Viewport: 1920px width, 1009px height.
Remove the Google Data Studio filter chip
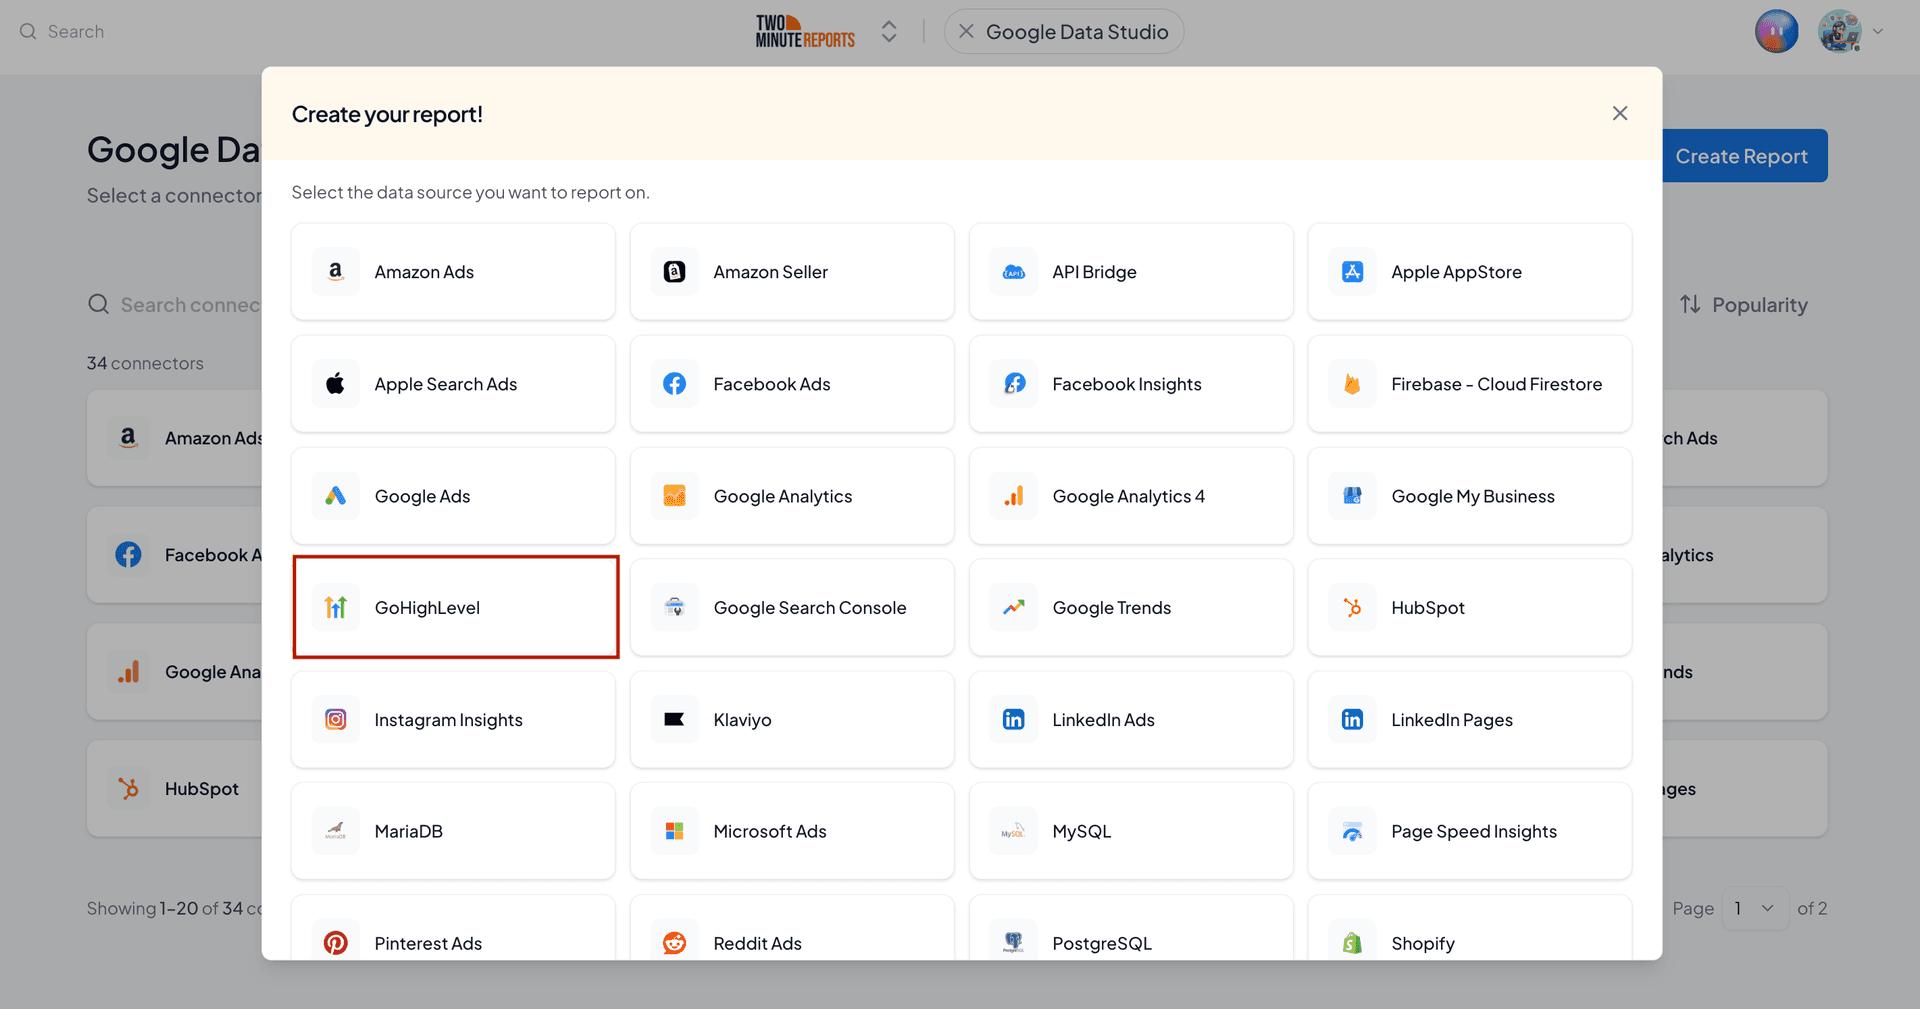(966, 32)
